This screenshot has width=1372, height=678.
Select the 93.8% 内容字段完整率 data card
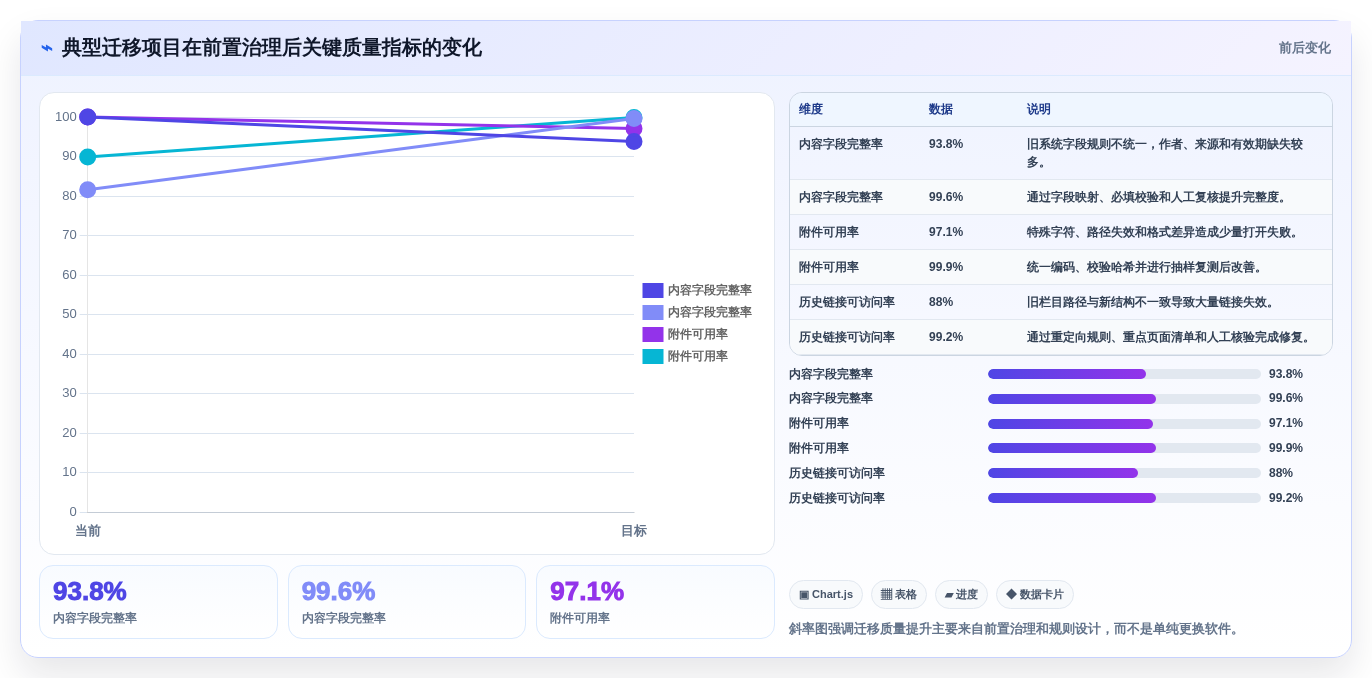(x=158, y=602)
